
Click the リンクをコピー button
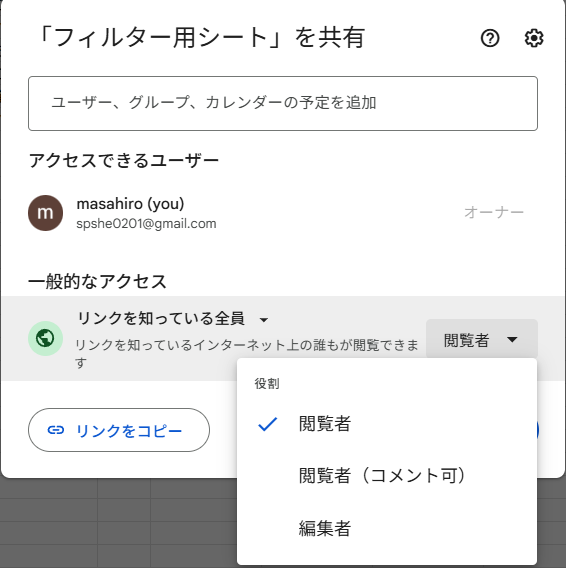119,430
